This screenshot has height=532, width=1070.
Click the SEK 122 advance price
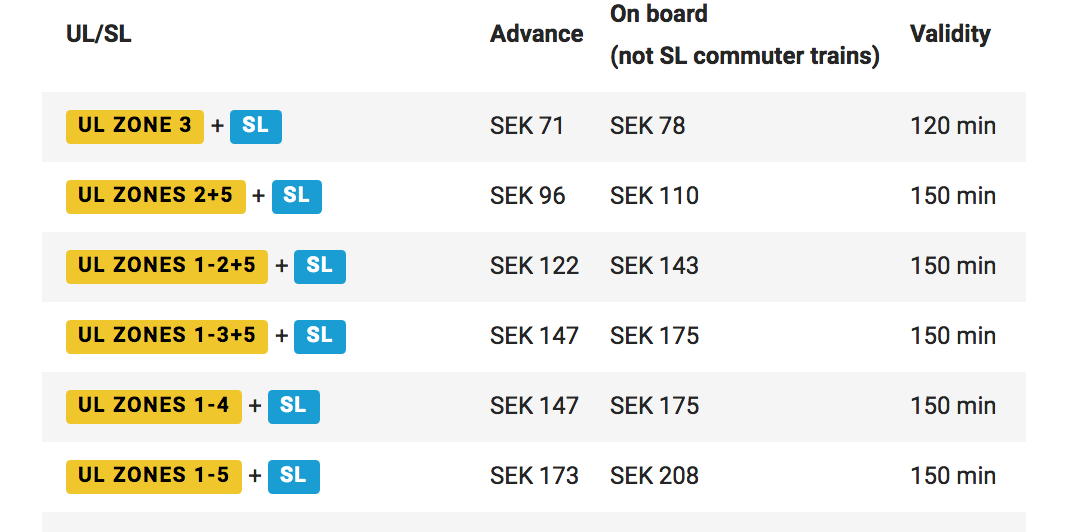pos(534,266)
